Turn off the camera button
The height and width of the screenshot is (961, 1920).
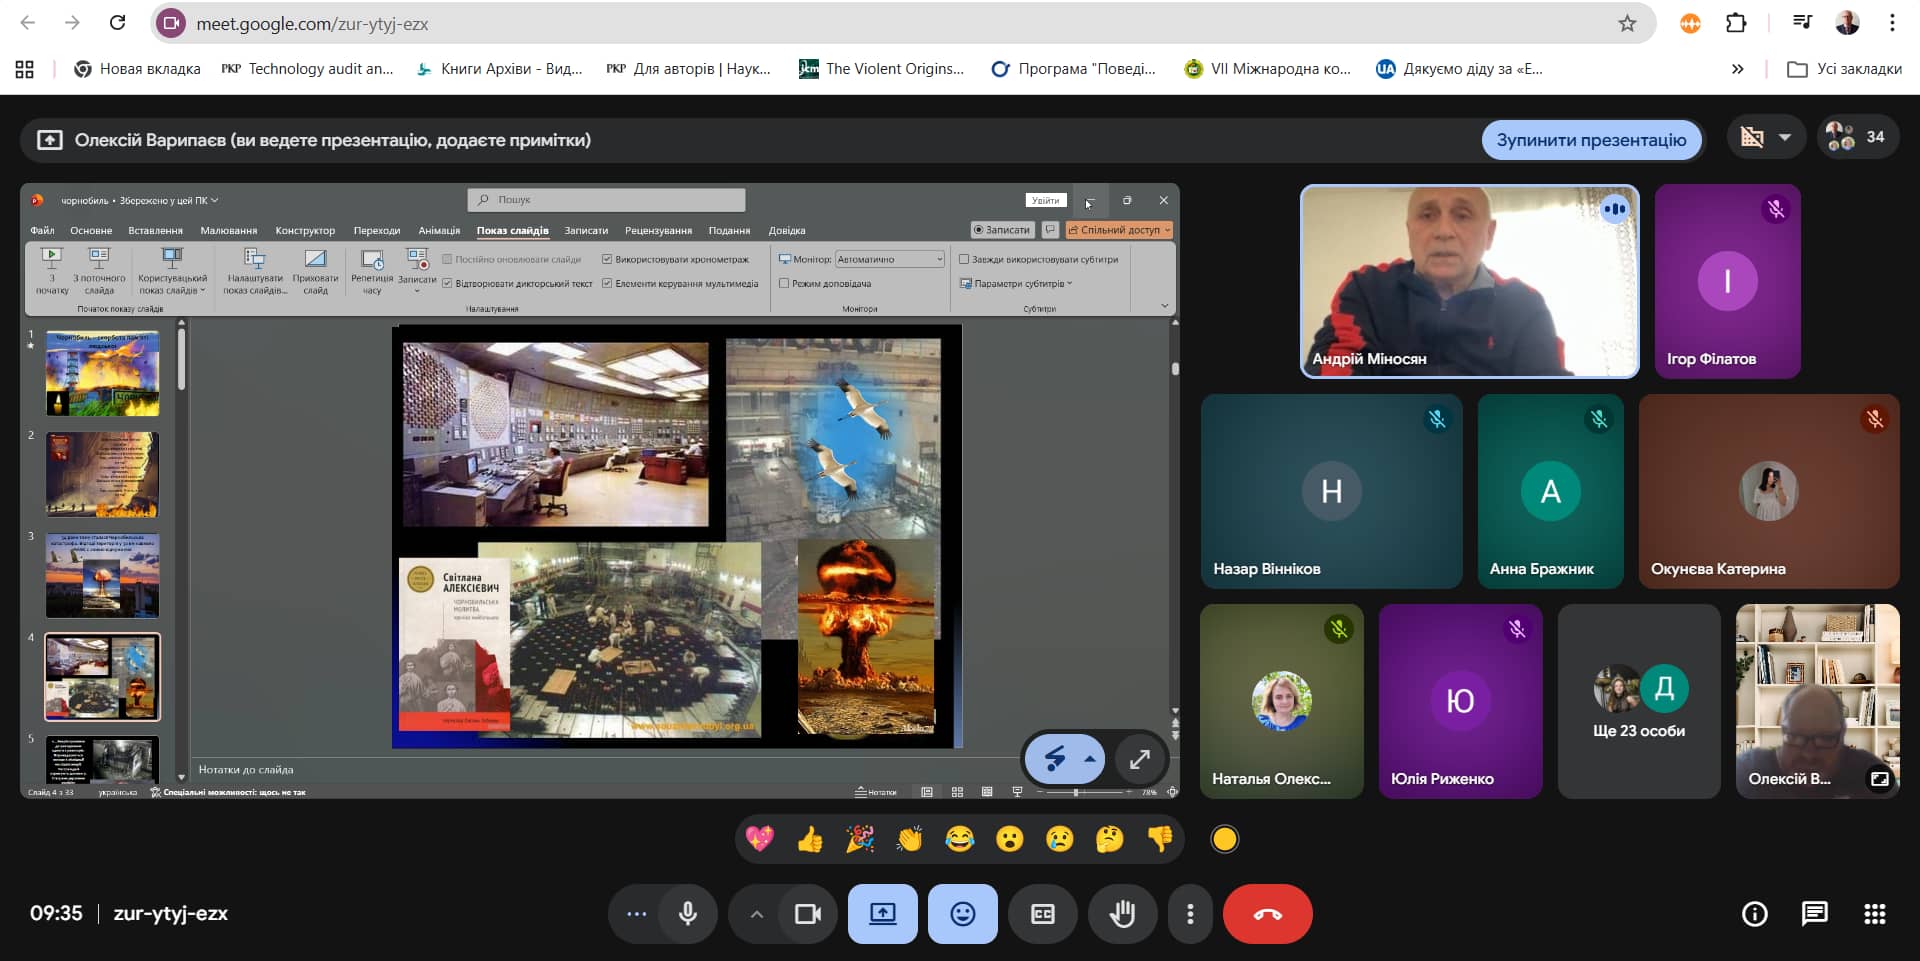[807, 914]
